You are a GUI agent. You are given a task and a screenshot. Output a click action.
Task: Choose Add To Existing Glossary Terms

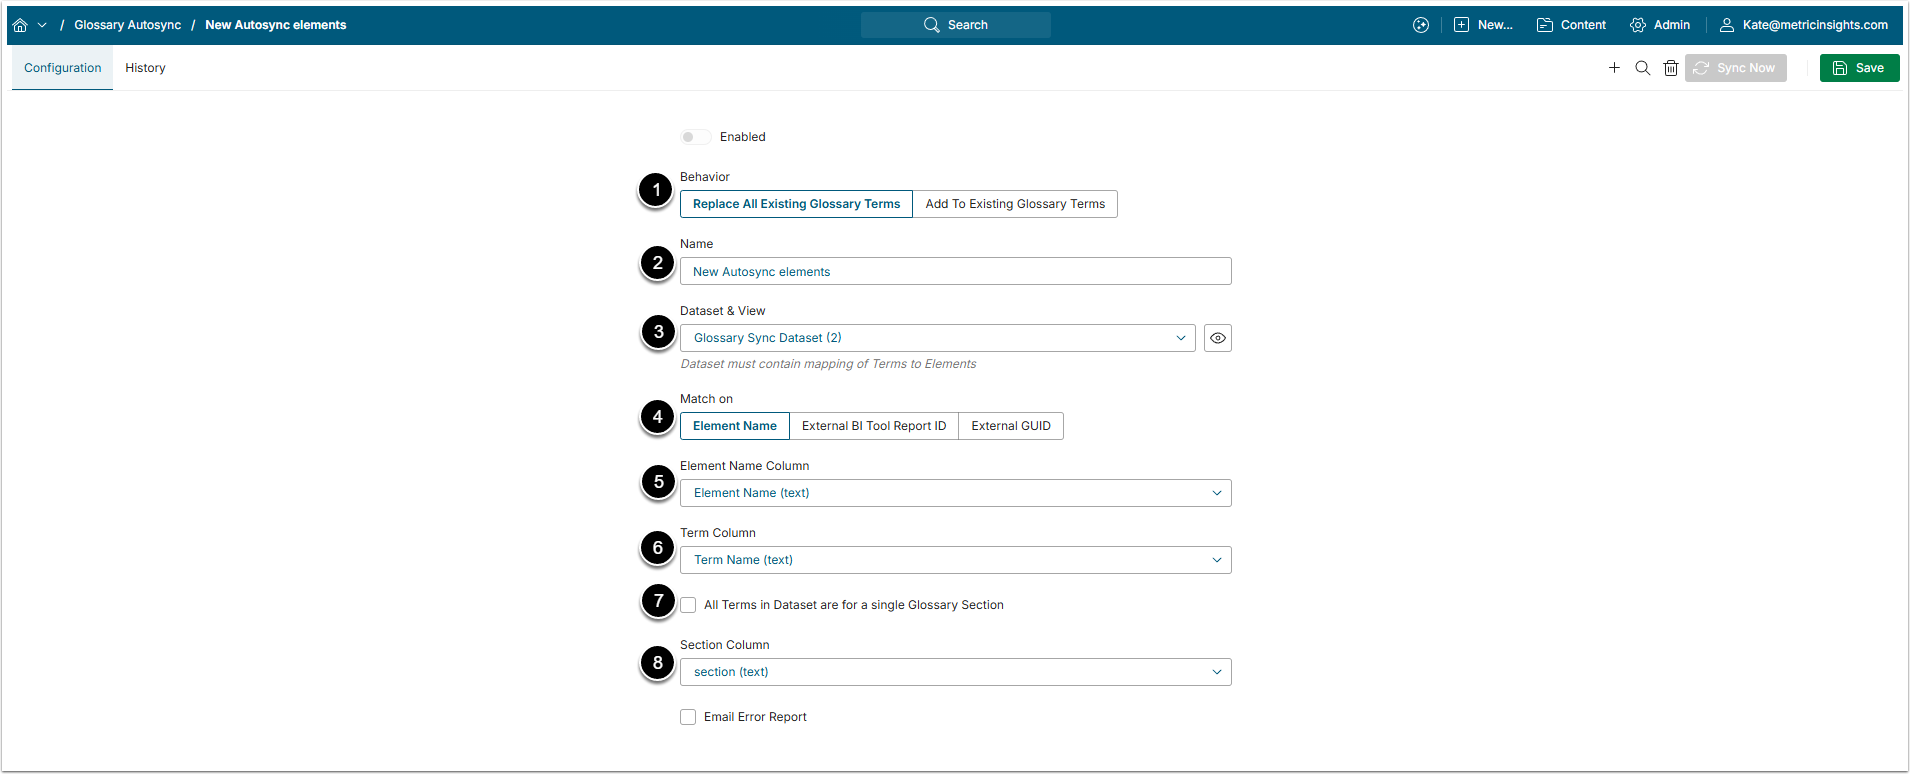coord(1015,204)
